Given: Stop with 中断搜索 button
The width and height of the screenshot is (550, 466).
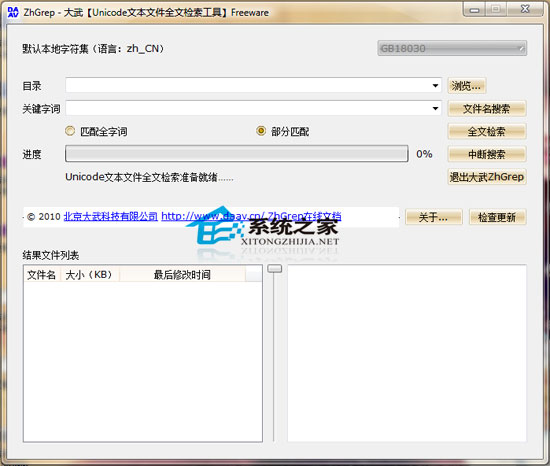Looking at the screenshot, I should [x=487, y=154].
